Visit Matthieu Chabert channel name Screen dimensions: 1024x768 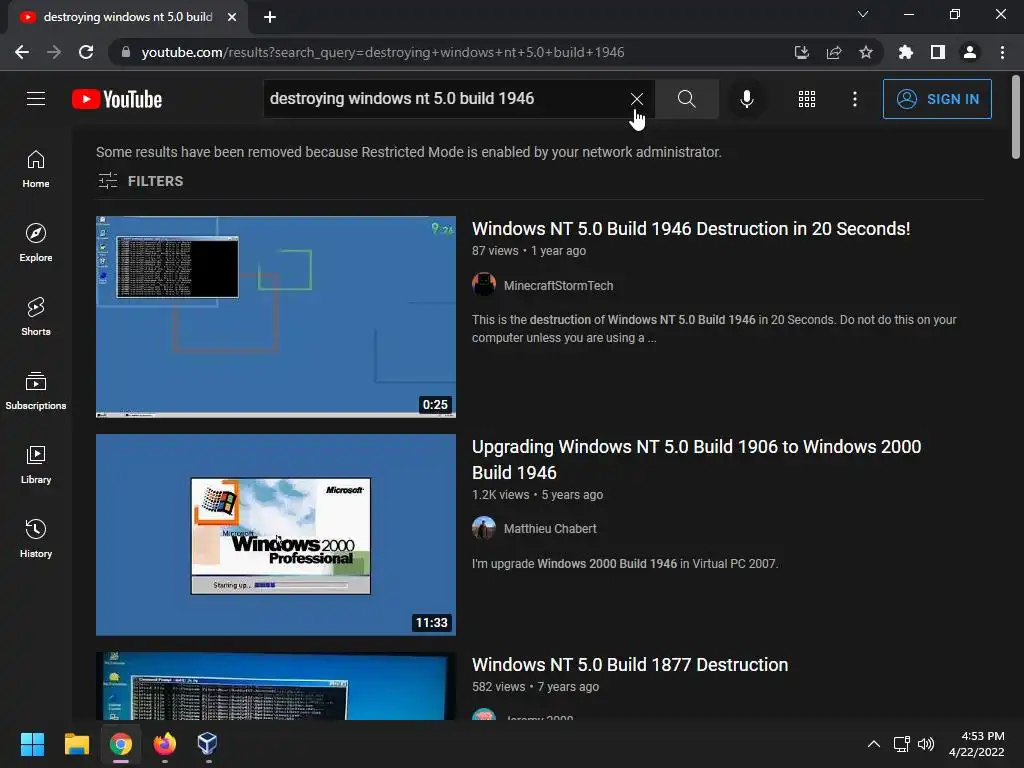[550, 528]
